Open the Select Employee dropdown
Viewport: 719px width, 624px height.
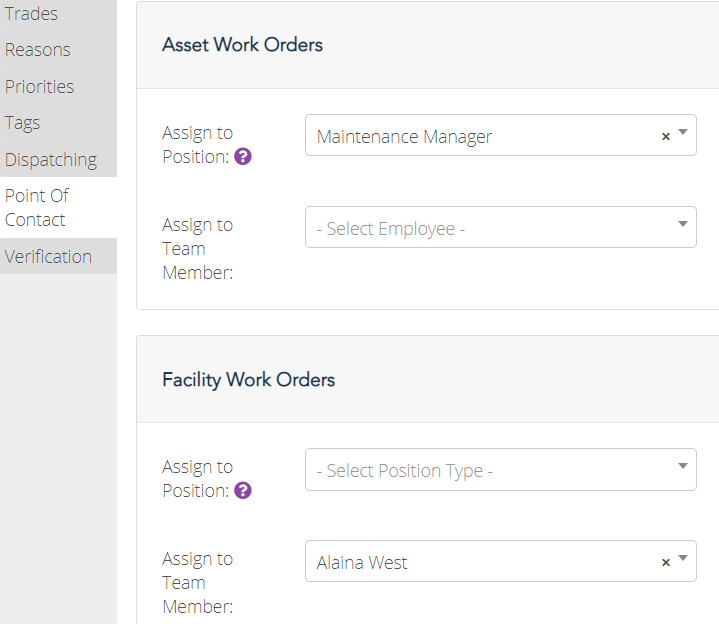point(501,227)
